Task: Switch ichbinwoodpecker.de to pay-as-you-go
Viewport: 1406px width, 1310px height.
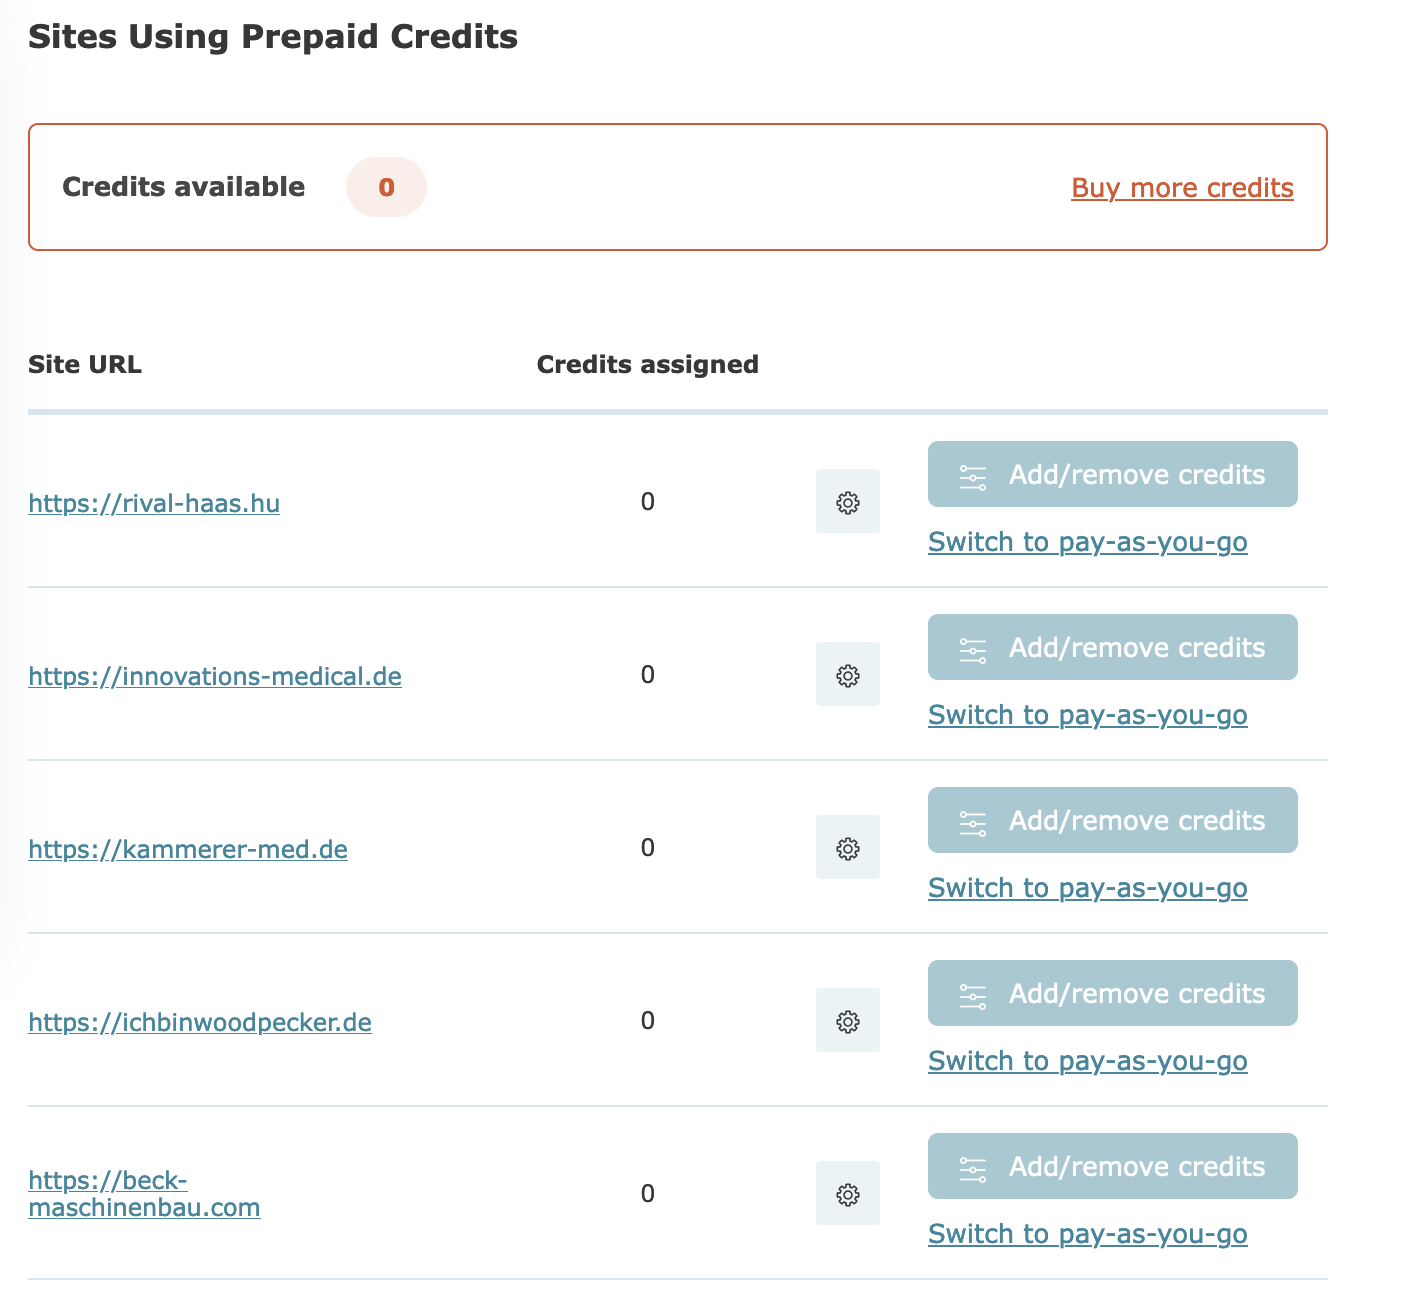Action: tap(1087, 1061)
